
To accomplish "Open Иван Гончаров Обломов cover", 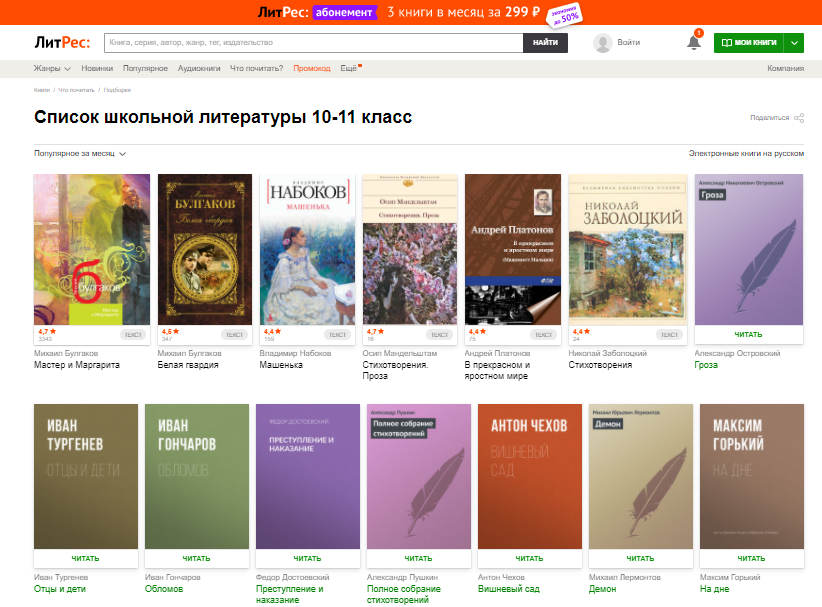I will 197,476.
